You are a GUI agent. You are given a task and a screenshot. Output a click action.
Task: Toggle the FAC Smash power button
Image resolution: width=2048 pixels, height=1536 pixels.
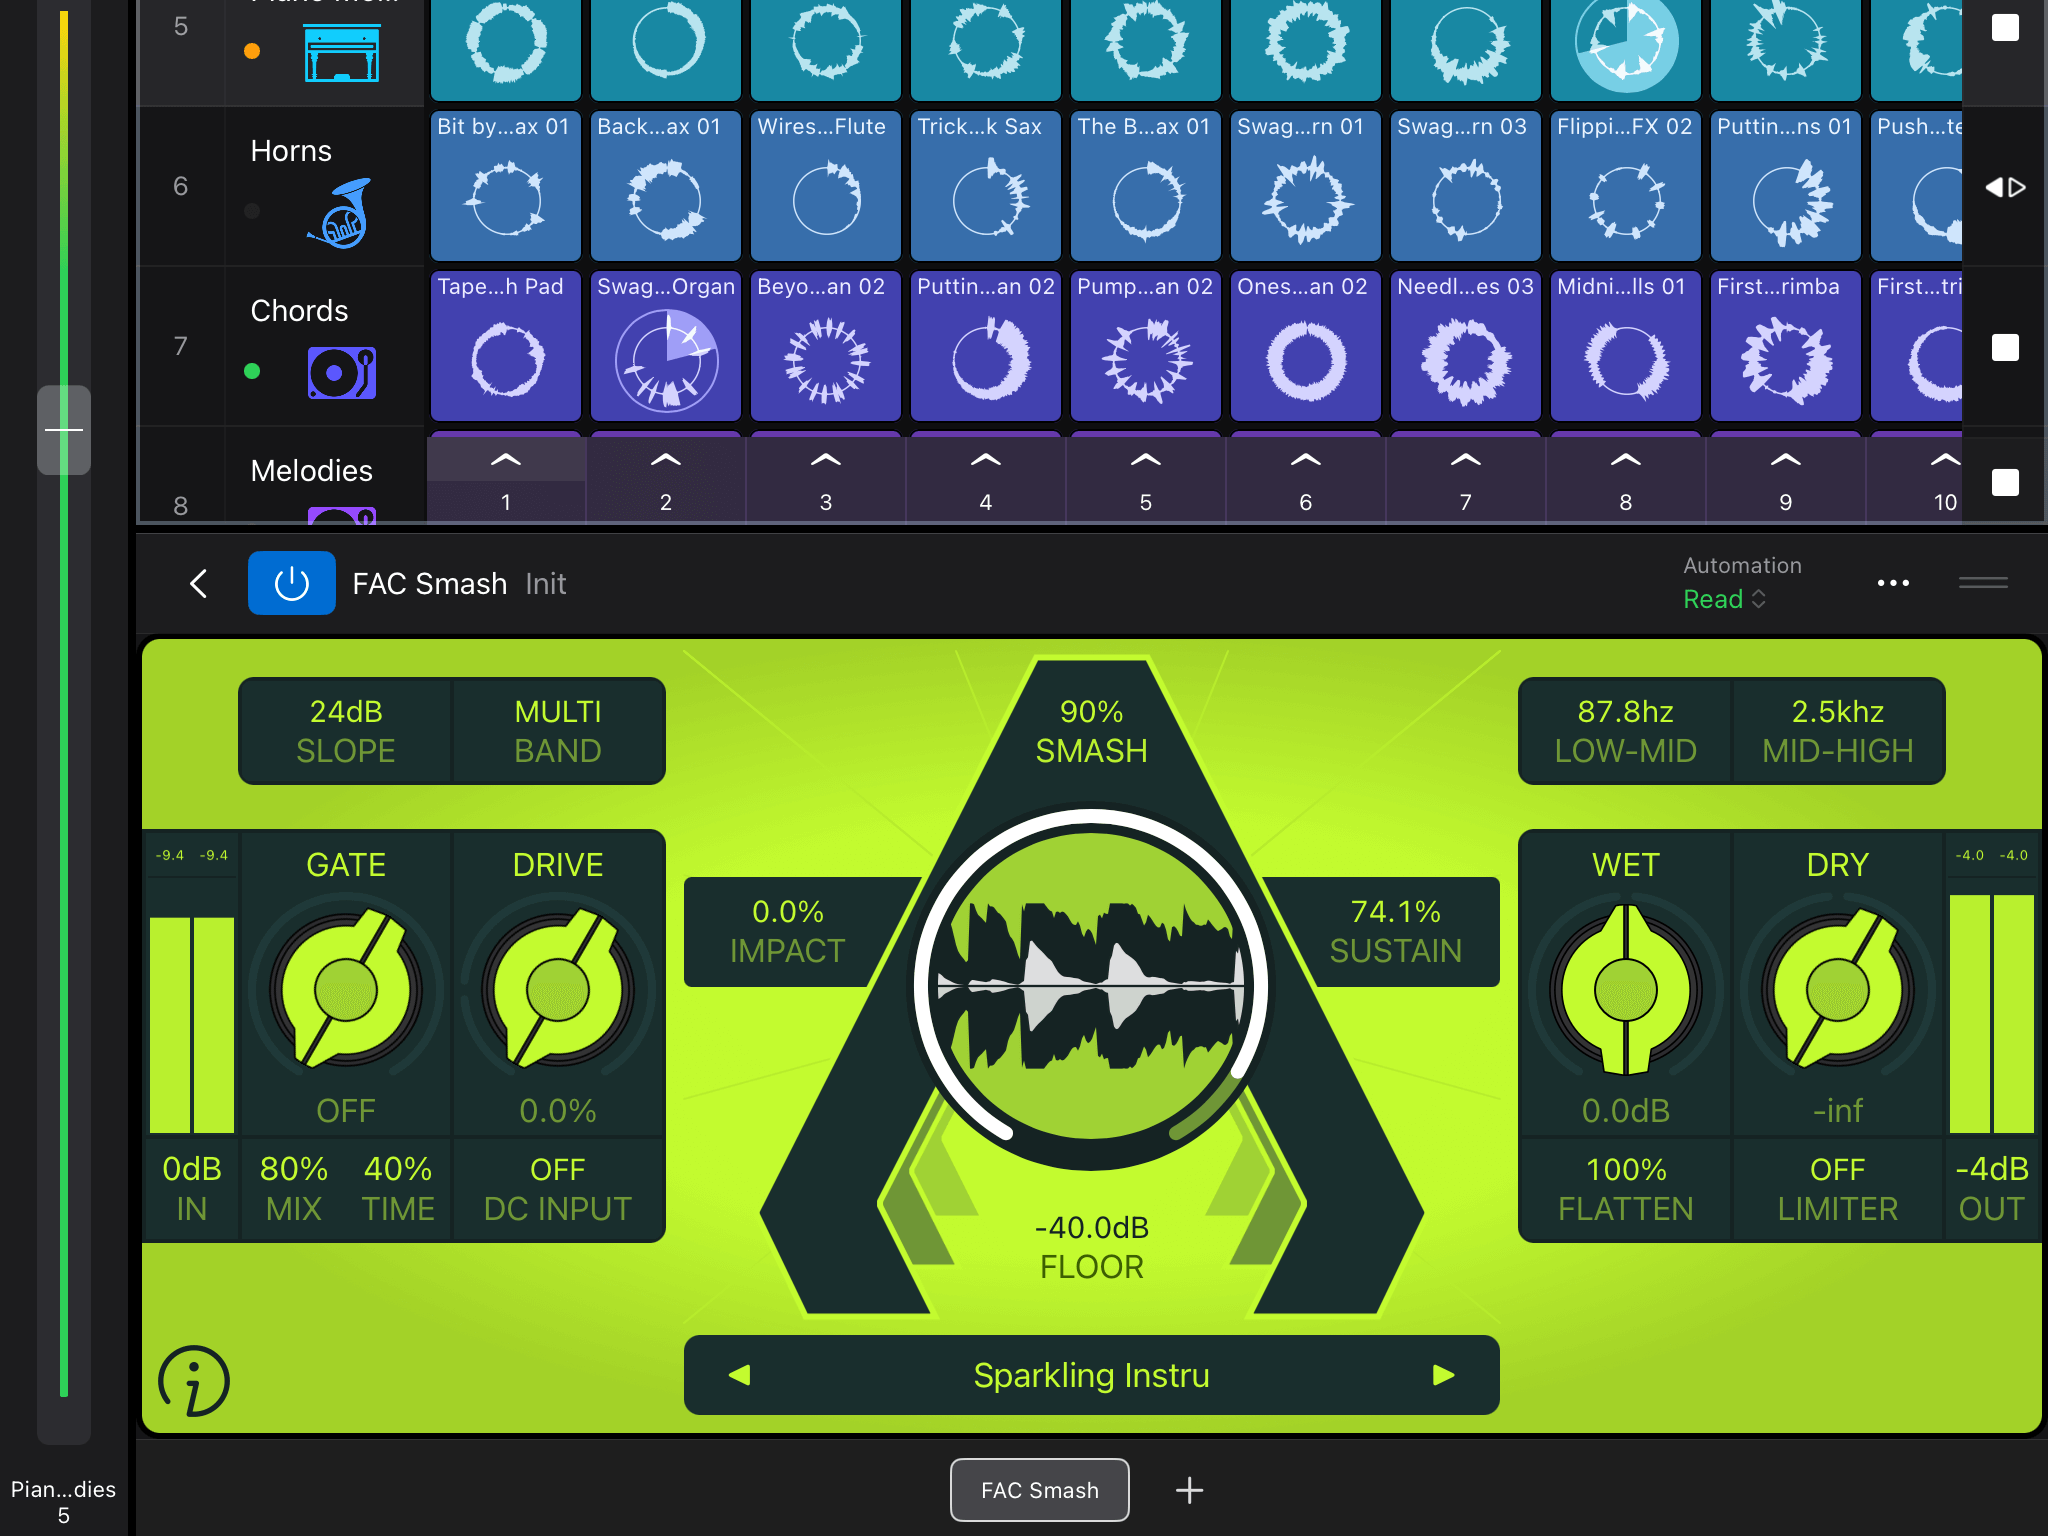pyautogui.click(x=291, y=583)
